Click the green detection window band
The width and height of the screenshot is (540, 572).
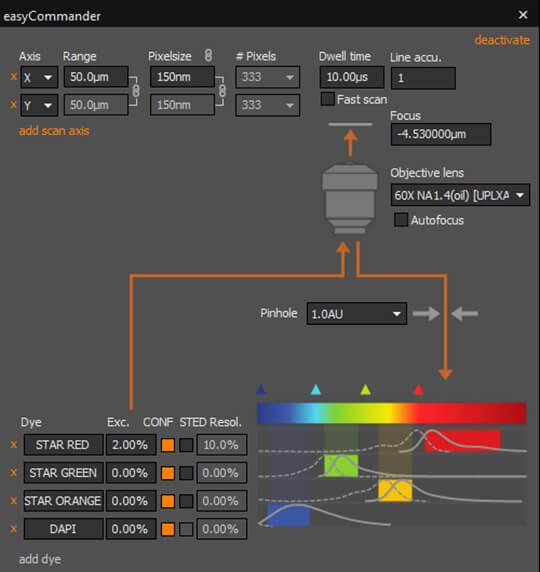coord(341,465)
